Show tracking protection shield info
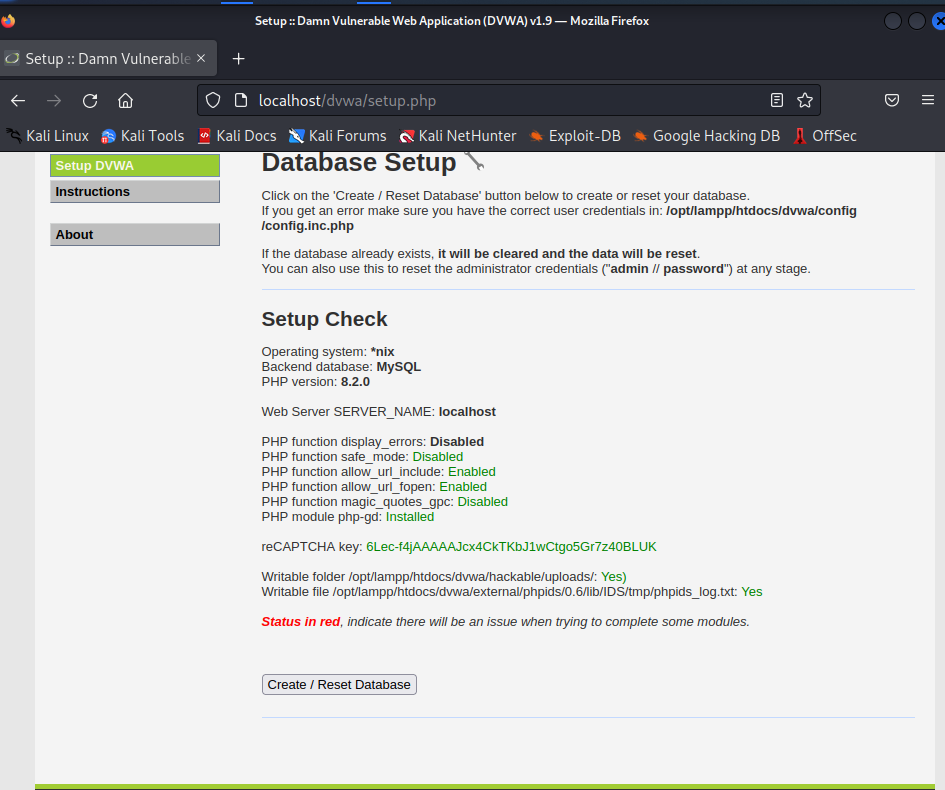The image size is (945, 790). pyautogui.click(x=213, y=100)
